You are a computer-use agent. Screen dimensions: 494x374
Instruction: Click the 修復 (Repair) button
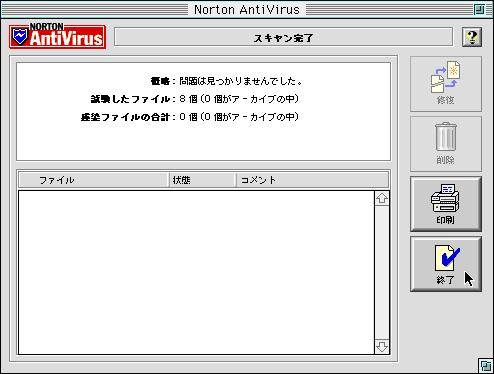[446, 84]
